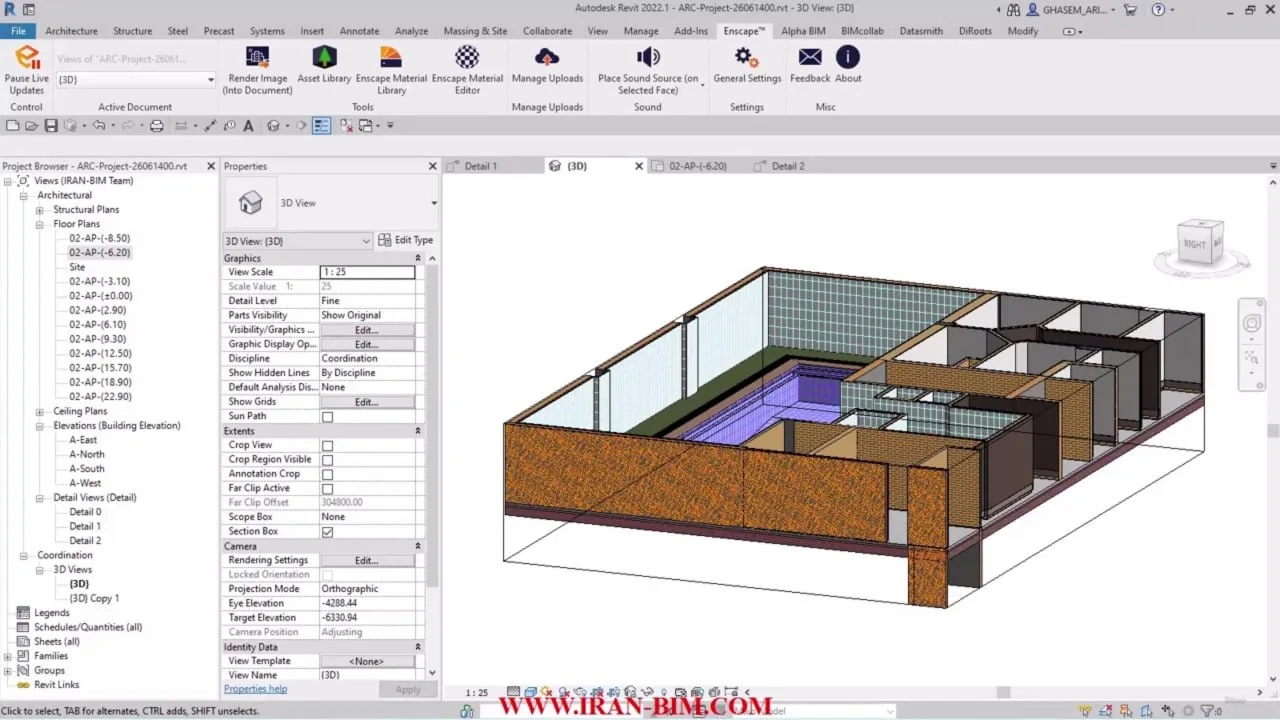
Task: Click Edit for Show Grids
Action: point(367,402)
